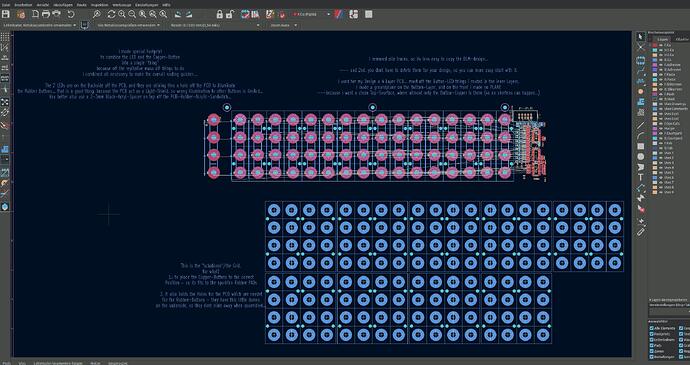Expand the Lagen-Anzeigeoptionen section

(669, 299)
